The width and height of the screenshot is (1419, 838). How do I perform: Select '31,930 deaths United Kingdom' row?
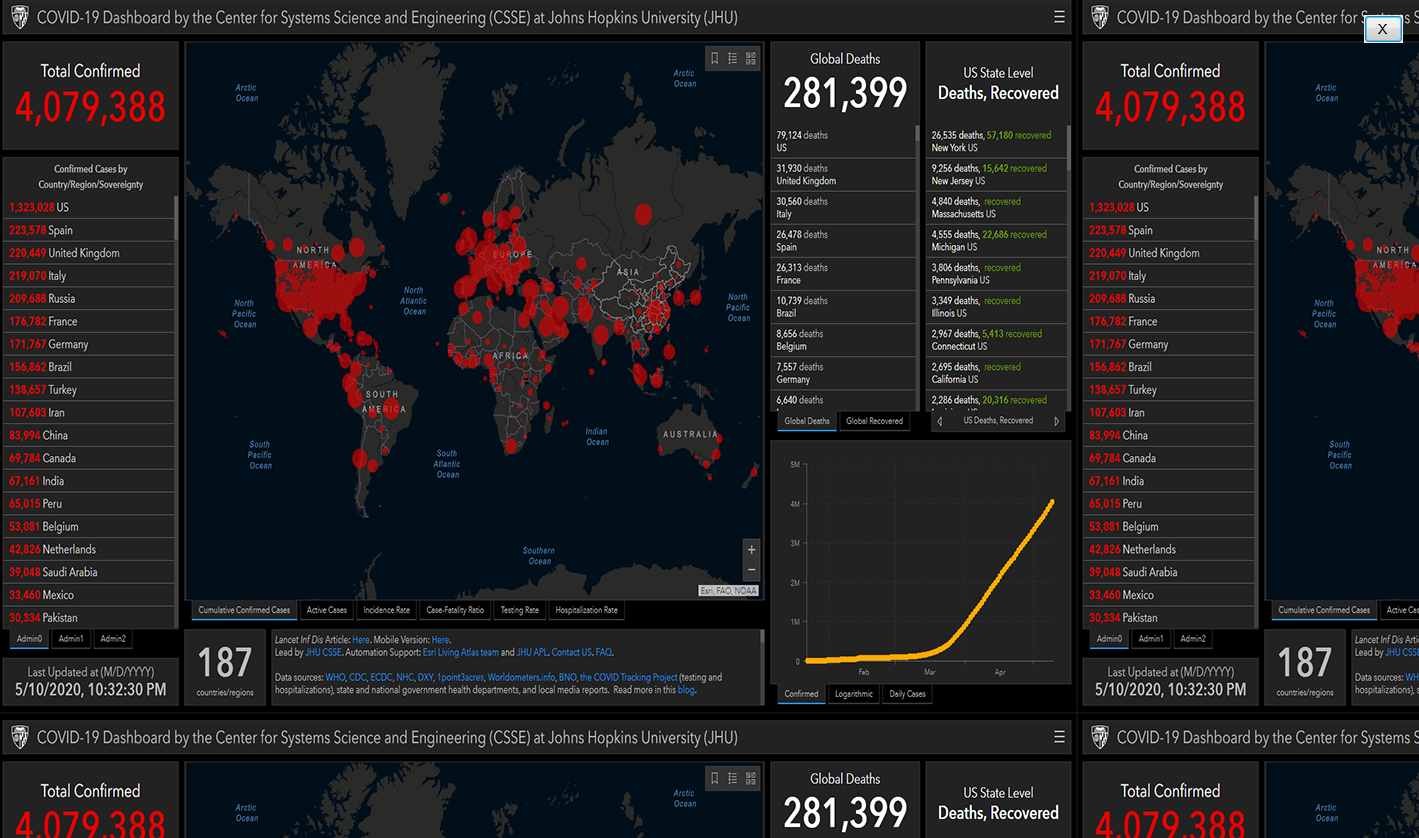(x=843, y=175)
